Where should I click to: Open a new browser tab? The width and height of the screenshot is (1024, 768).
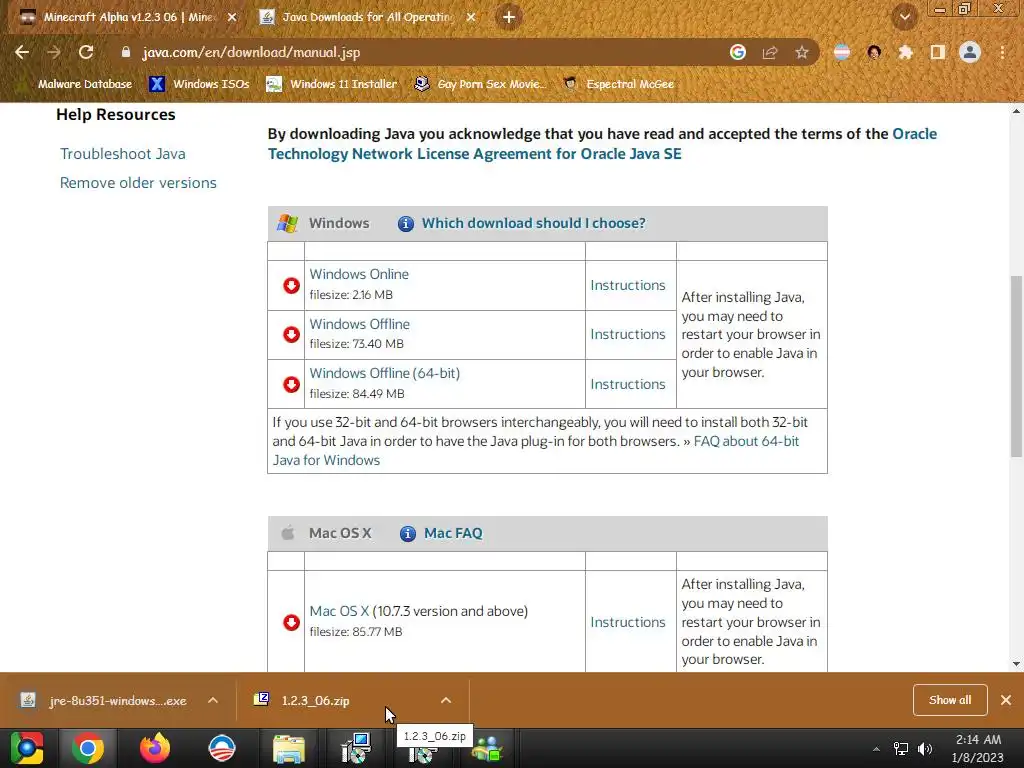point(509,18)
